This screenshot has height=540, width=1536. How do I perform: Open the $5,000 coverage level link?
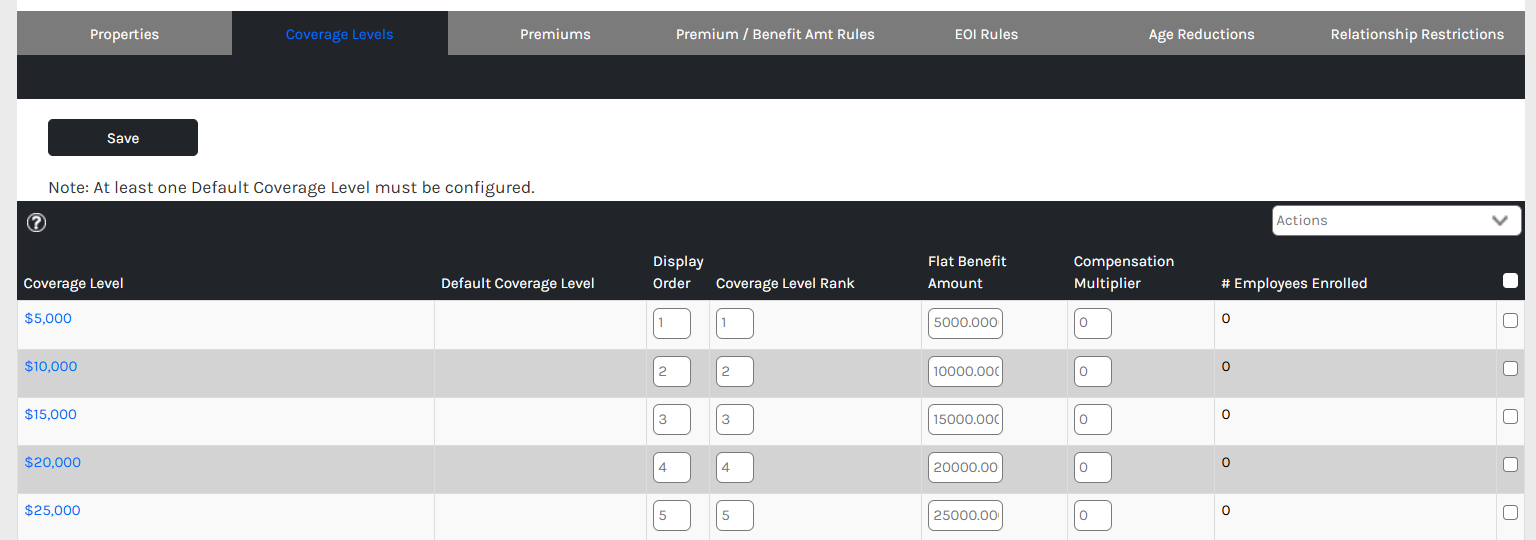coord(48,319)
